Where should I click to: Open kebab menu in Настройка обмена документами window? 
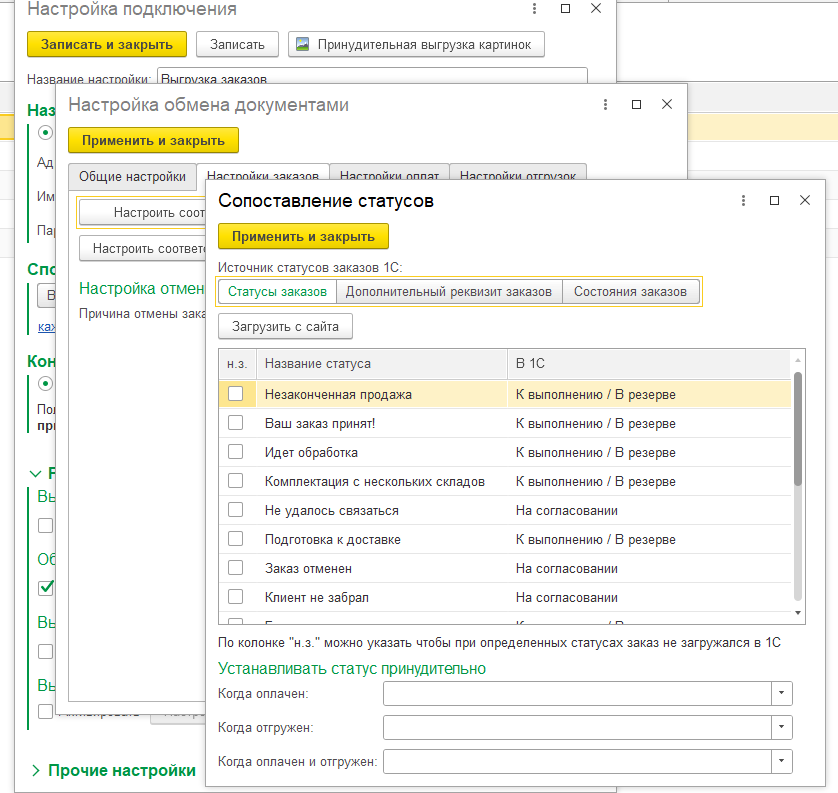[605, 104]
